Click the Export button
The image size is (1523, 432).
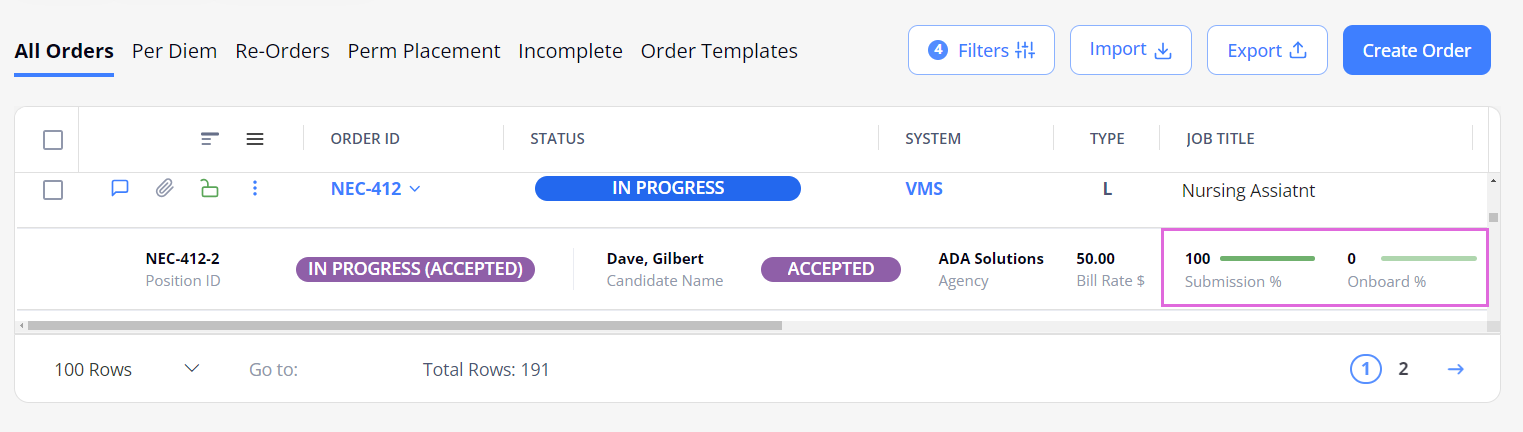click(1267, 50)
